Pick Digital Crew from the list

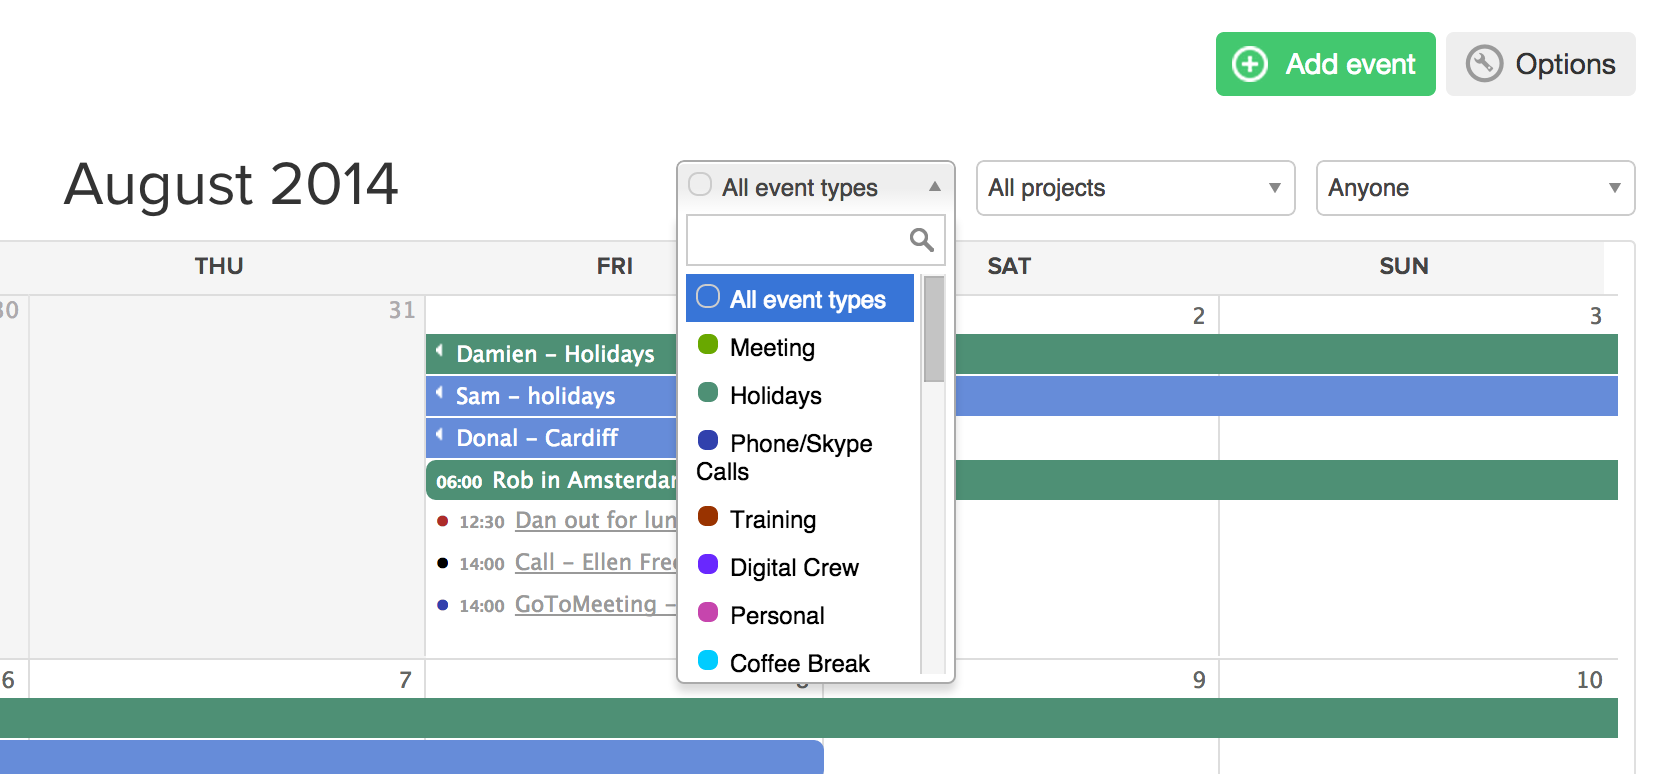[794, 568]
